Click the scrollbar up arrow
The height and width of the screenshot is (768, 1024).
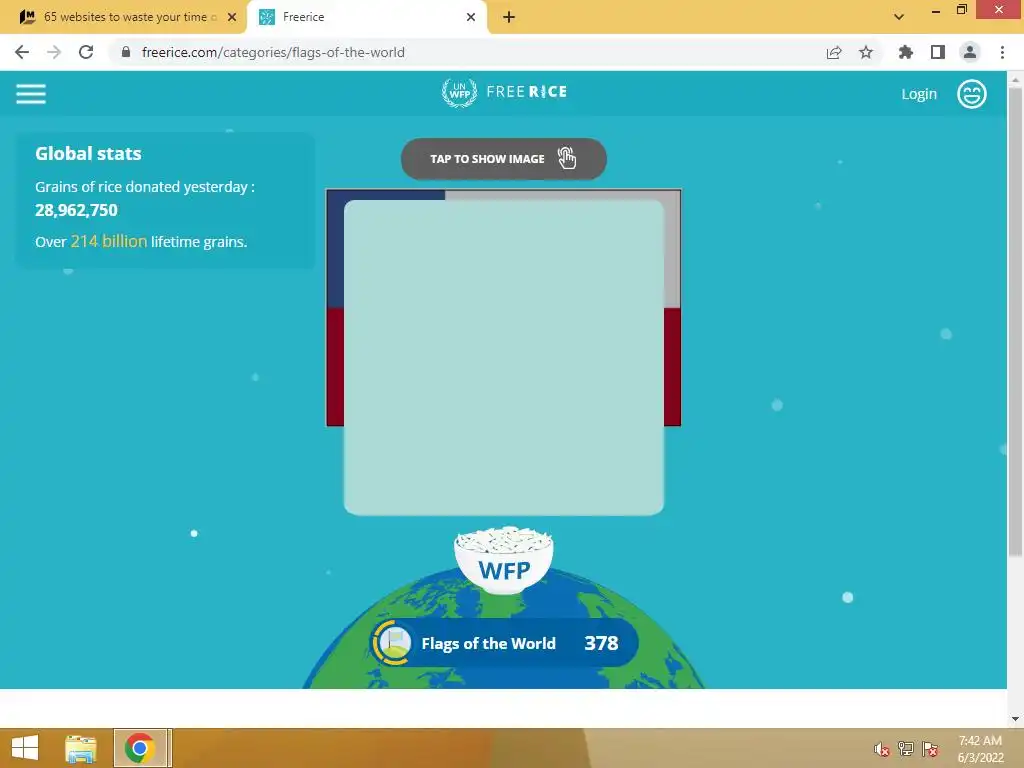point(1015,80)
